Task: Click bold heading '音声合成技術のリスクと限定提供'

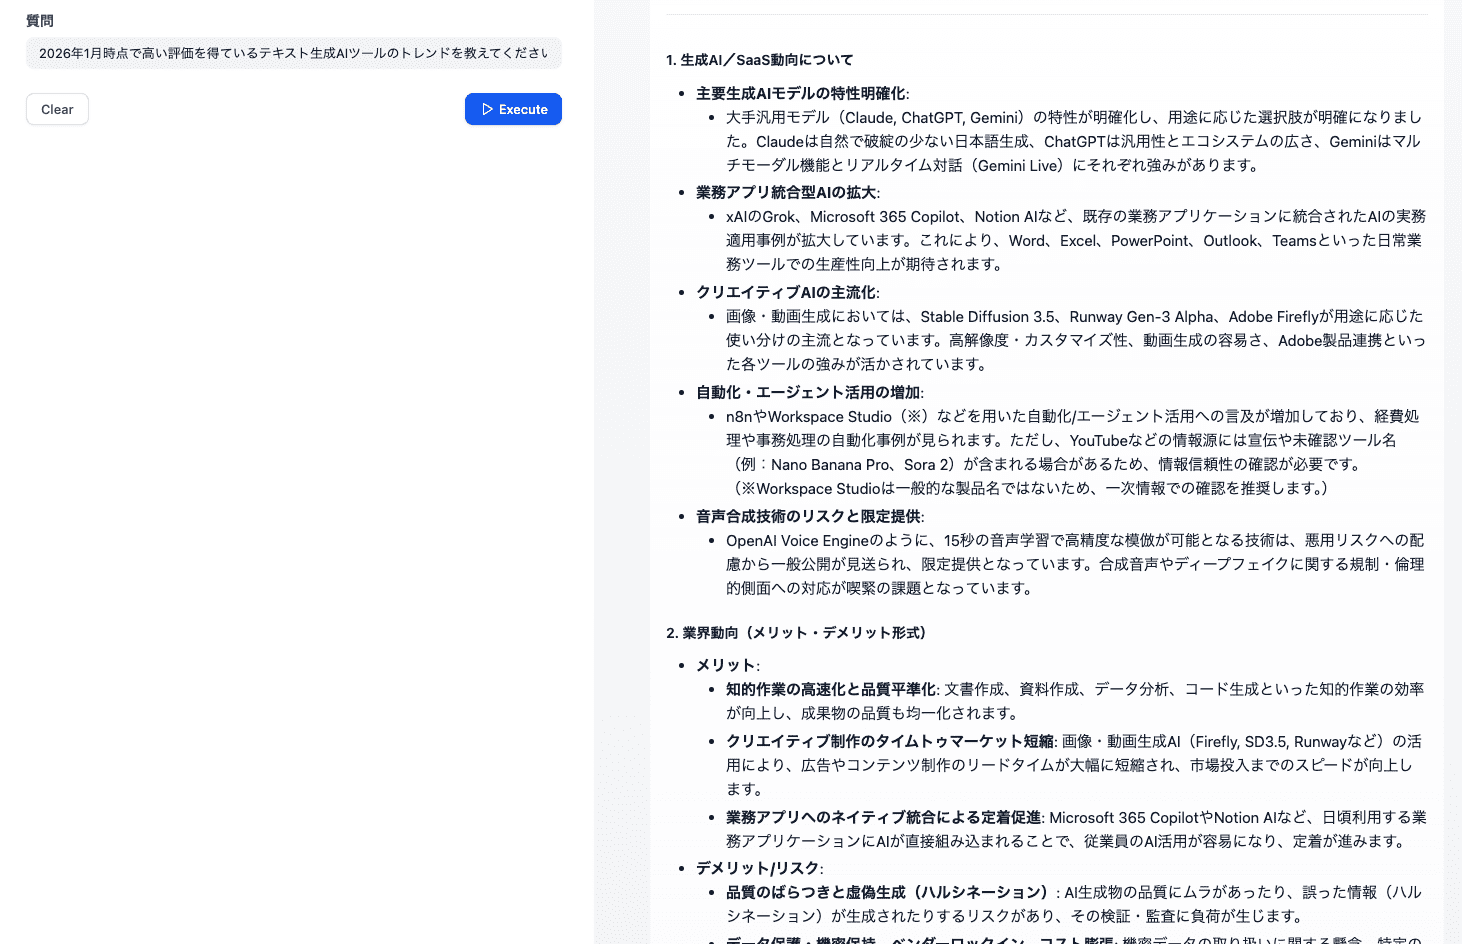Action: tap(808, 516)
